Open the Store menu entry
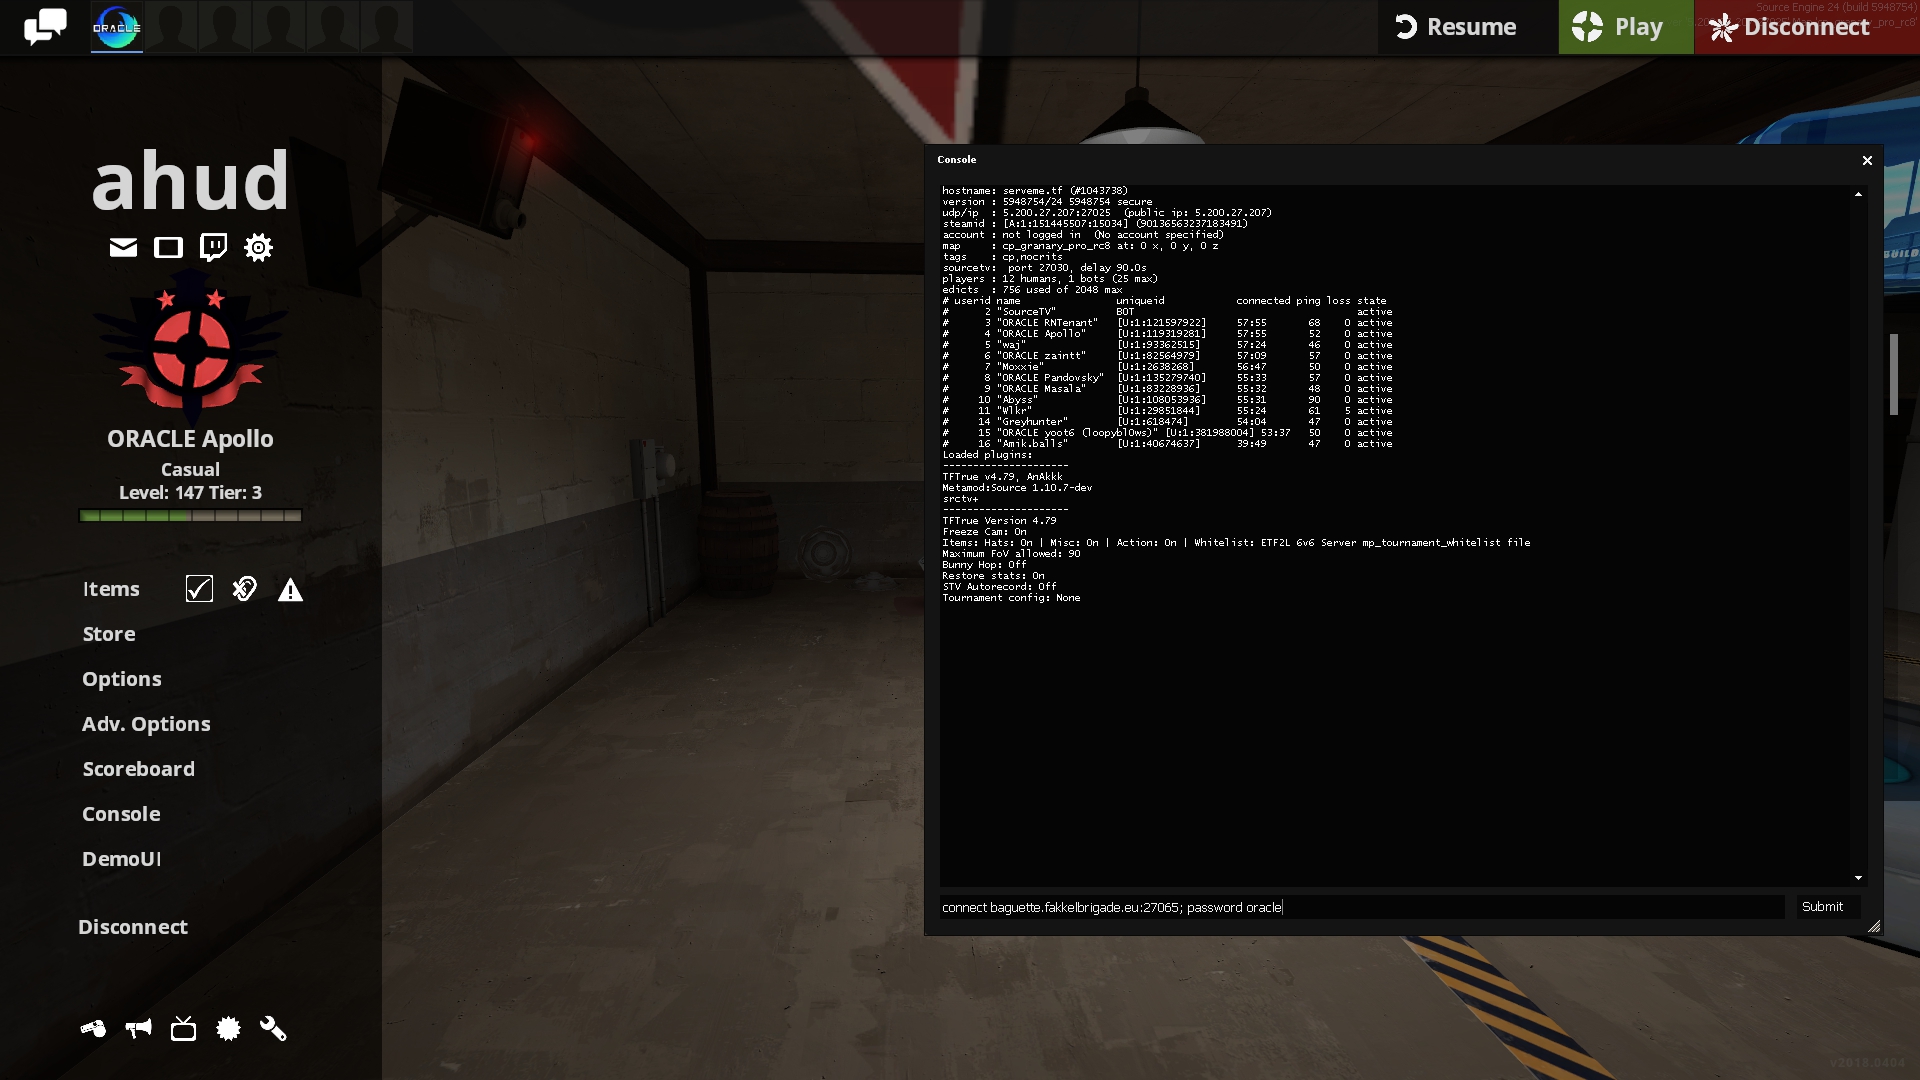Screen dimensions: 1920x1080 (109, 634)
